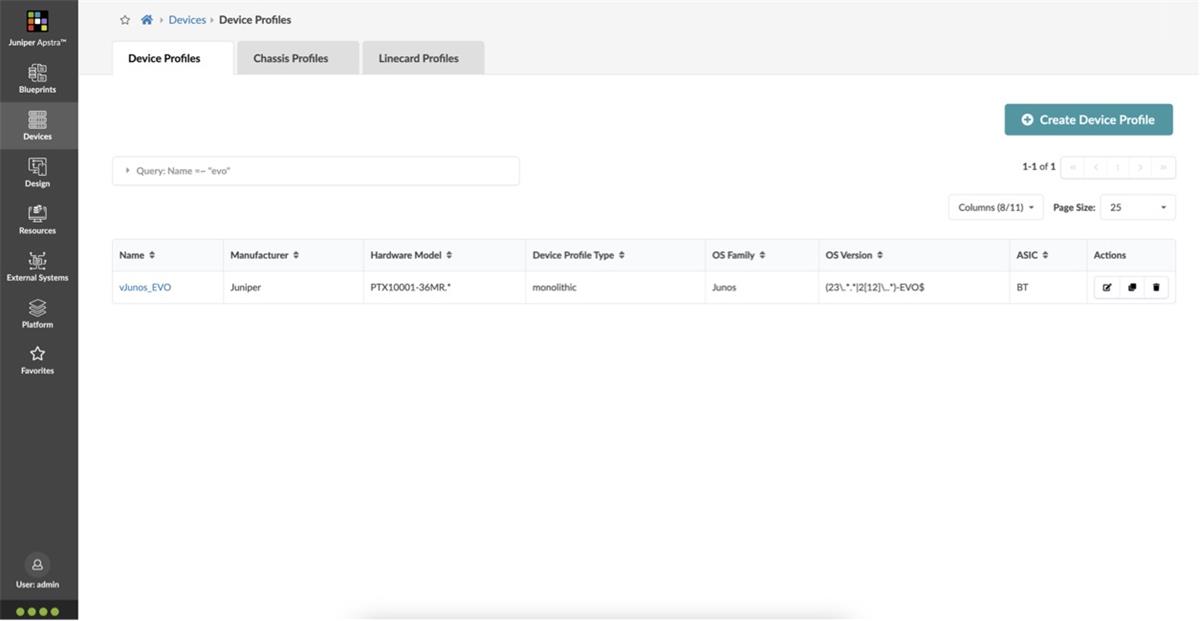1200x621 pixels.
Task: Open the Columns (8/11) dropdown
Action: click(x=995, y=207)
